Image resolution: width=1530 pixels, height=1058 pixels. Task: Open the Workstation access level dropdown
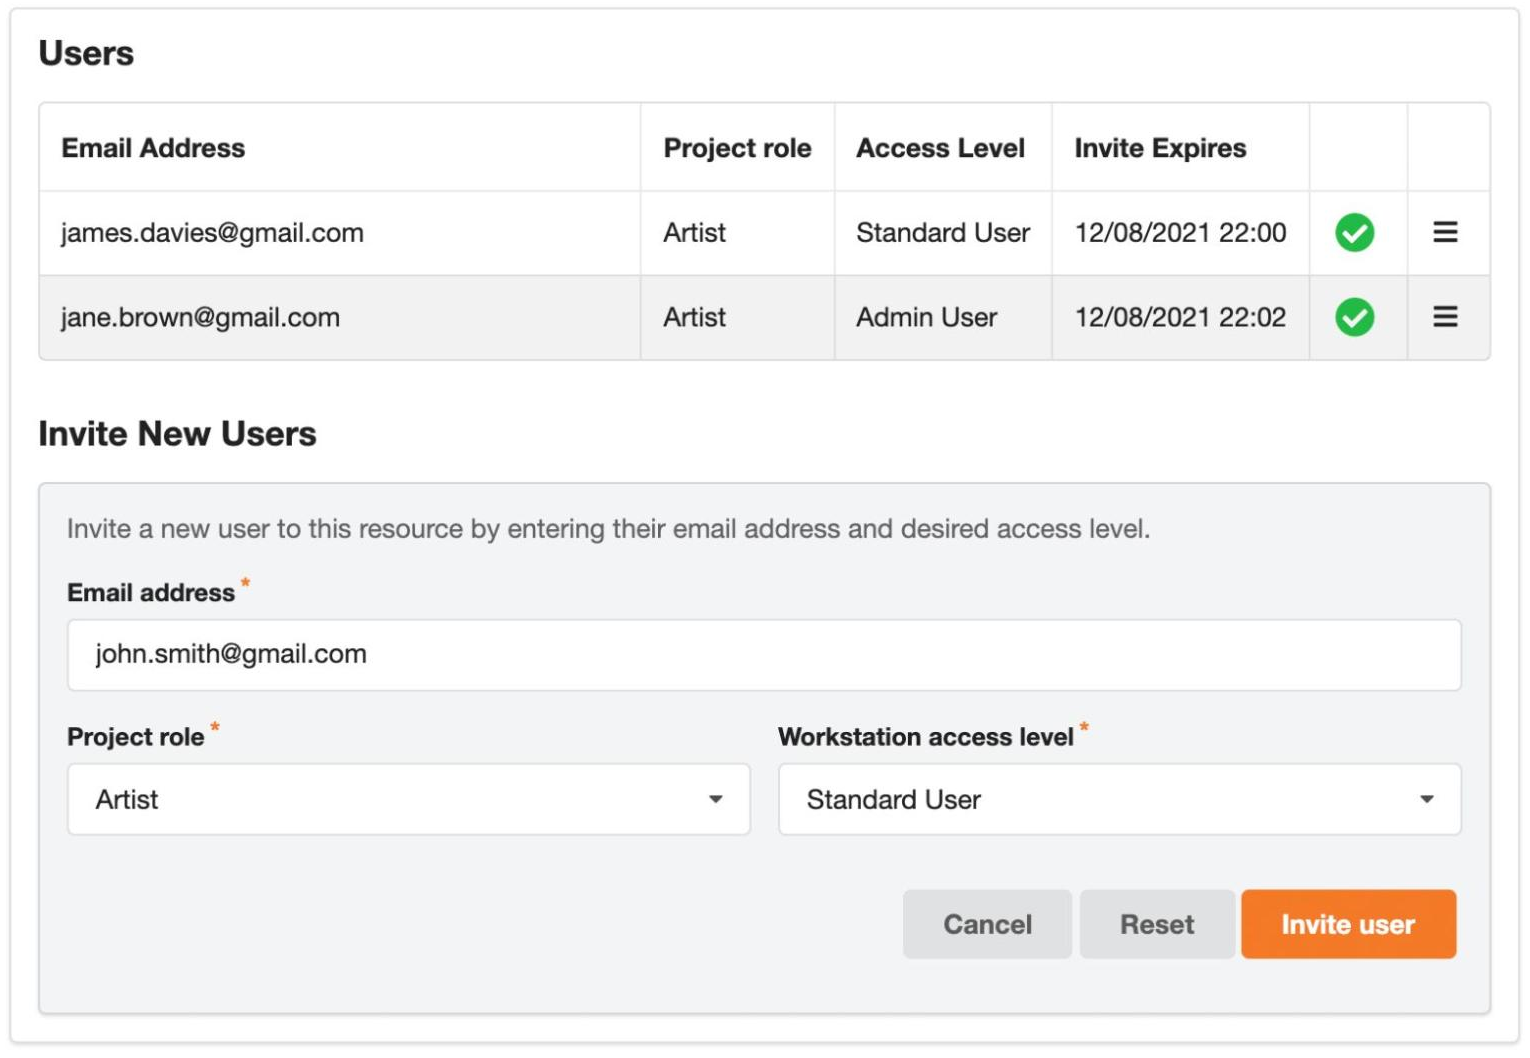1118,799
